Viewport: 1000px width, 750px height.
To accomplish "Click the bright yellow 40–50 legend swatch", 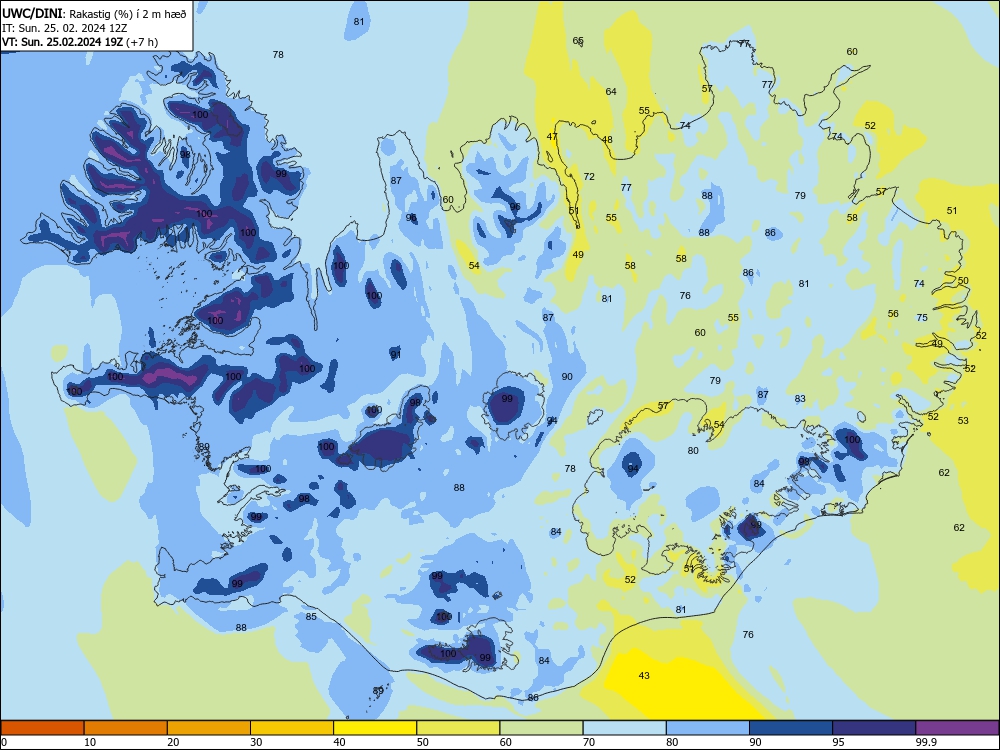I will tap(375, 728).
